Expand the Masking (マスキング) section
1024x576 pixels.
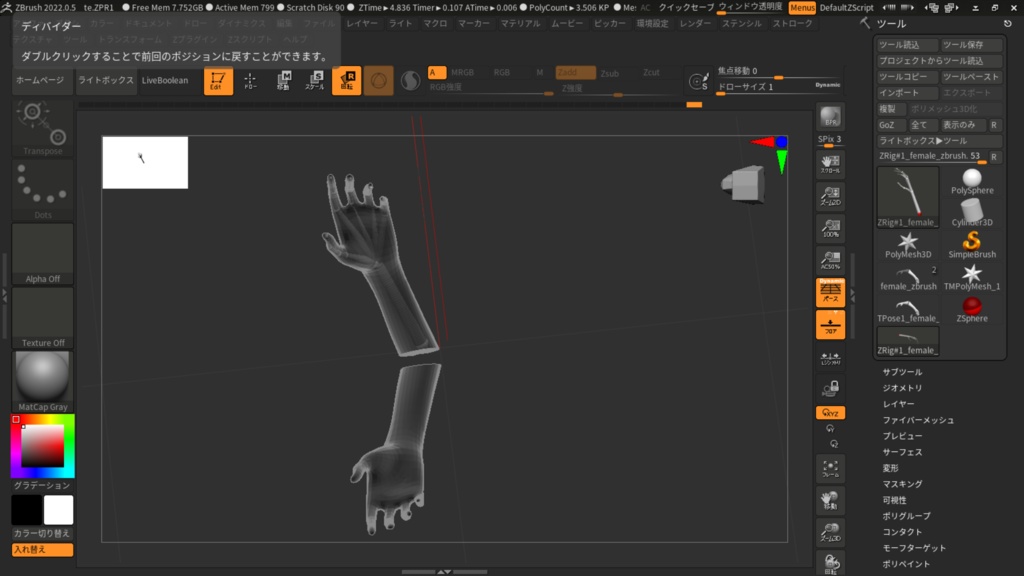[x=903, y=484]
